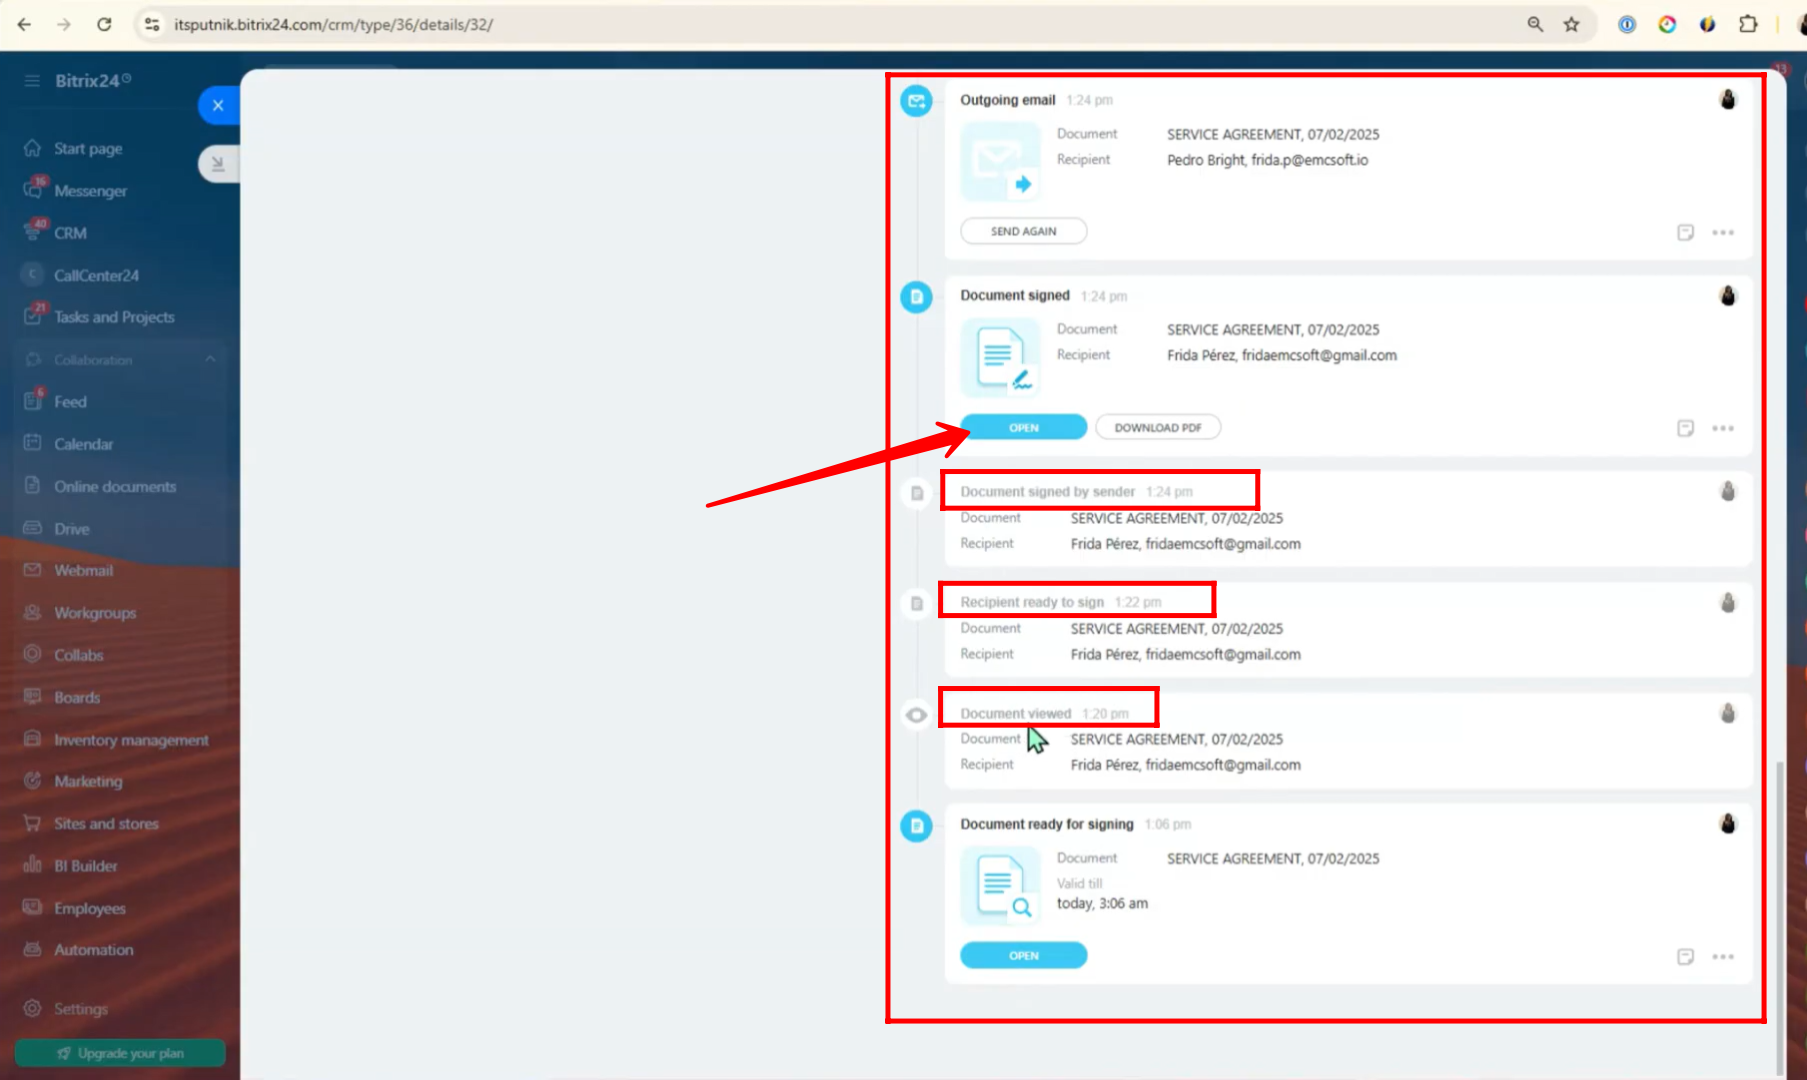Click DOWNLOAD PDF button
The height and width of the screenshot is (1080, 1807).
pos(1158,427)
